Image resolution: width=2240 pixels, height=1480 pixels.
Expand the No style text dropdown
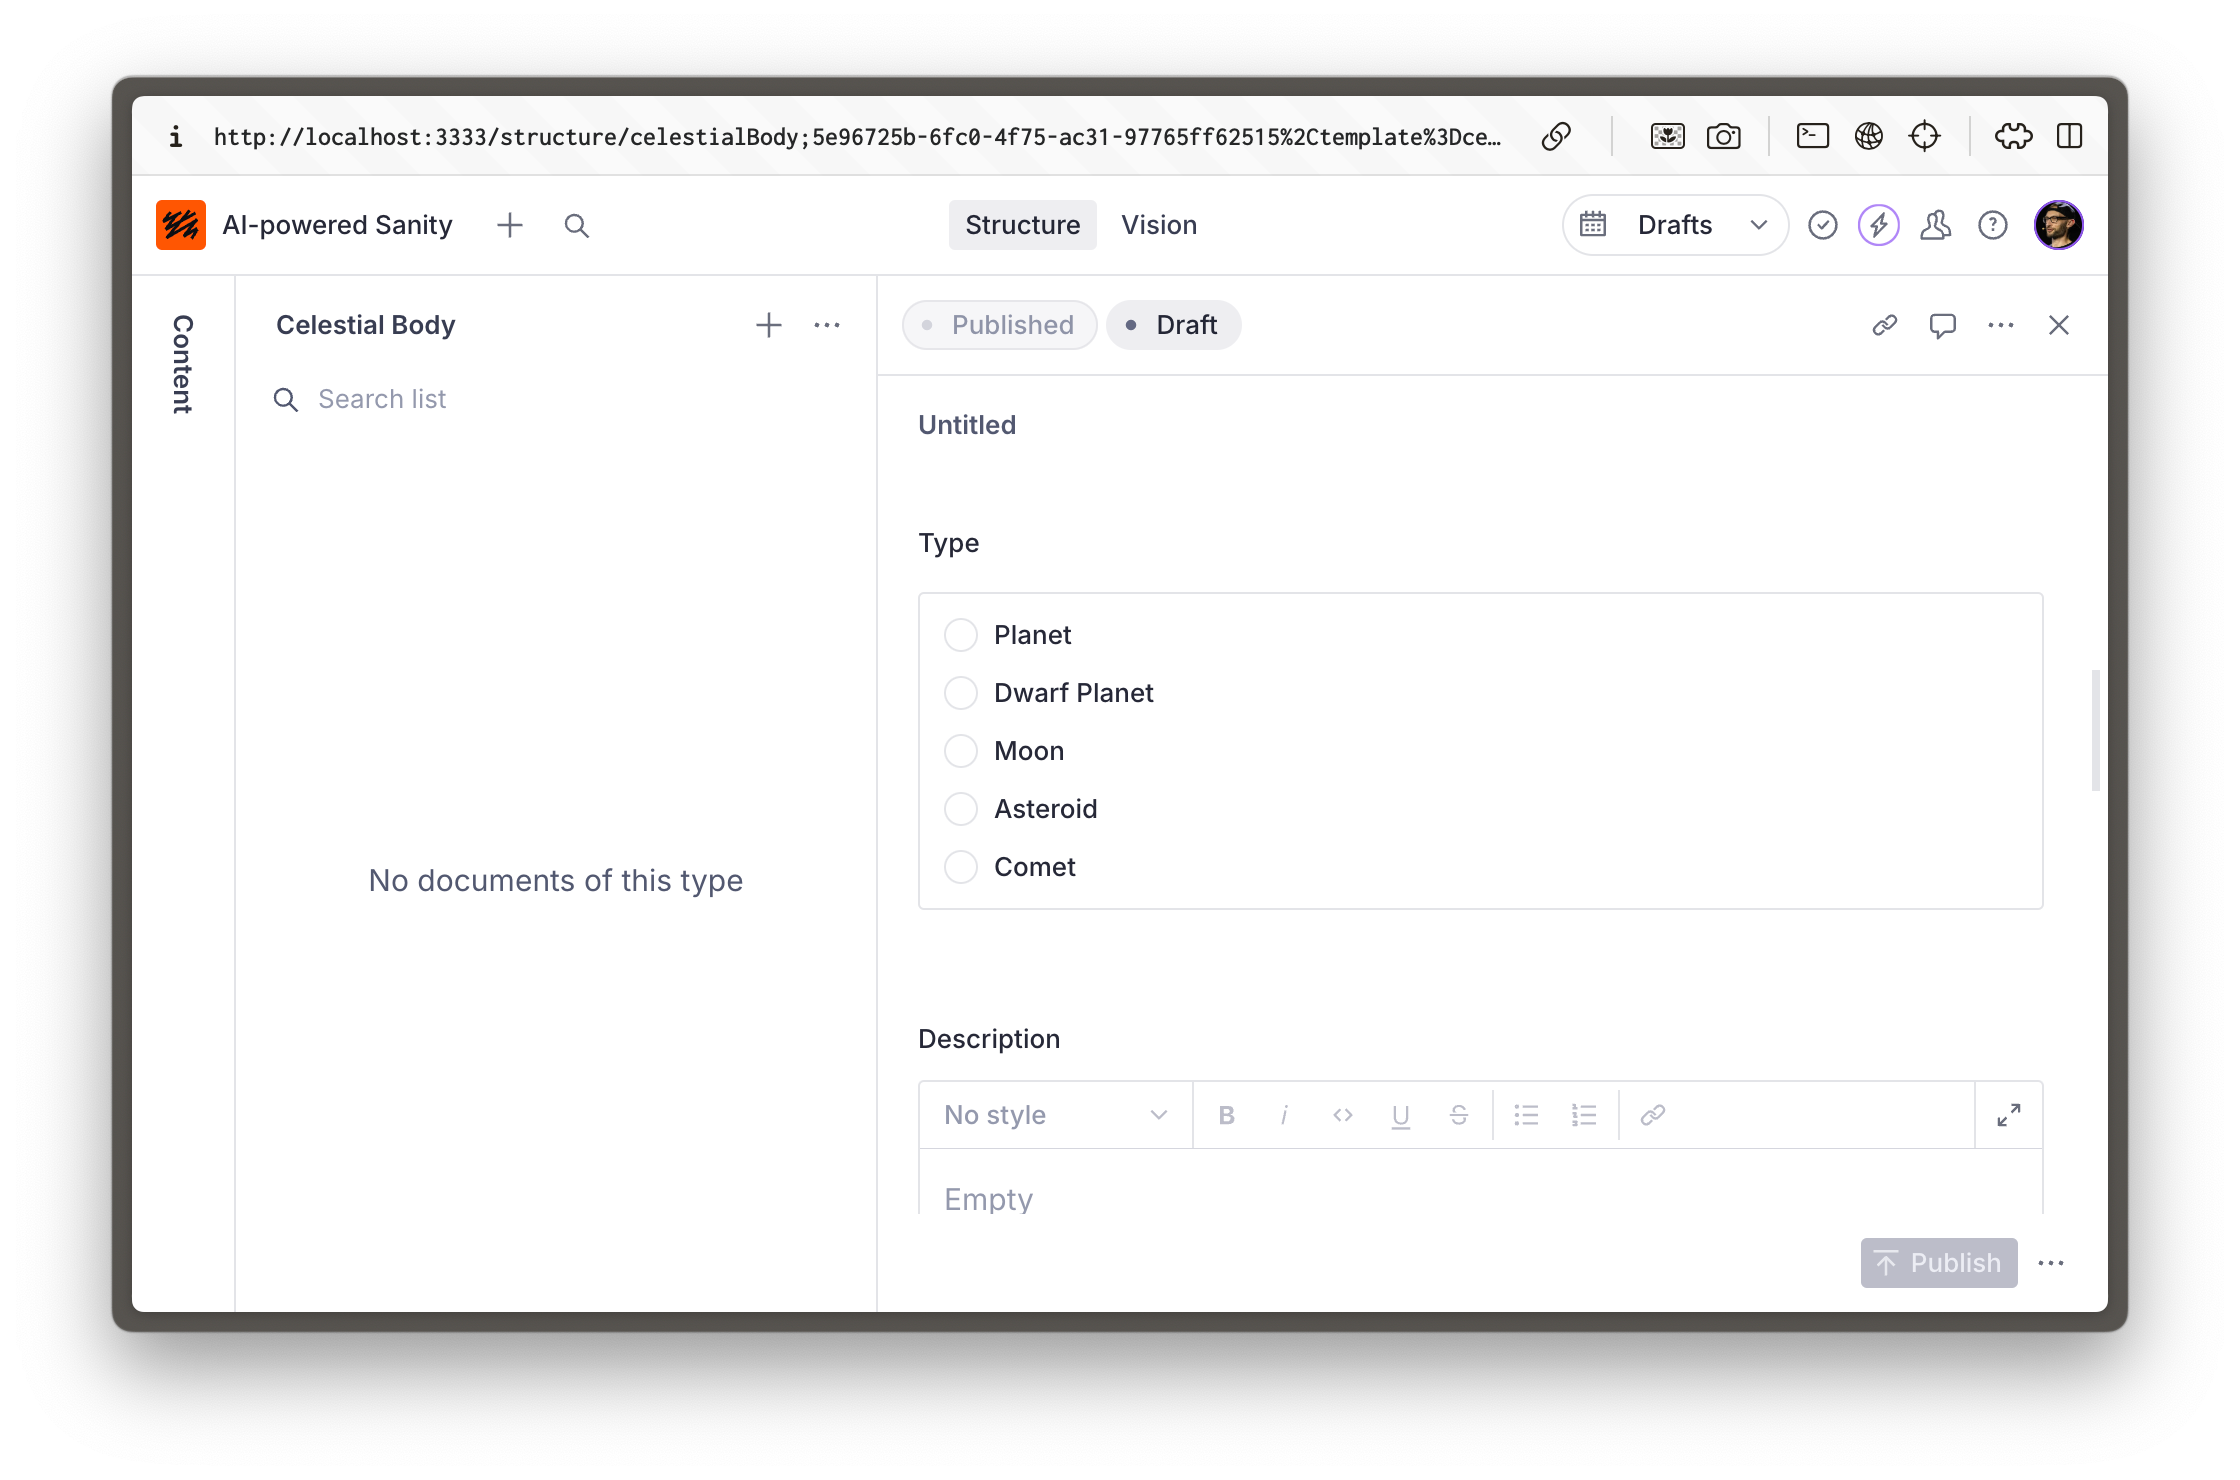tap(1055, 1115)
